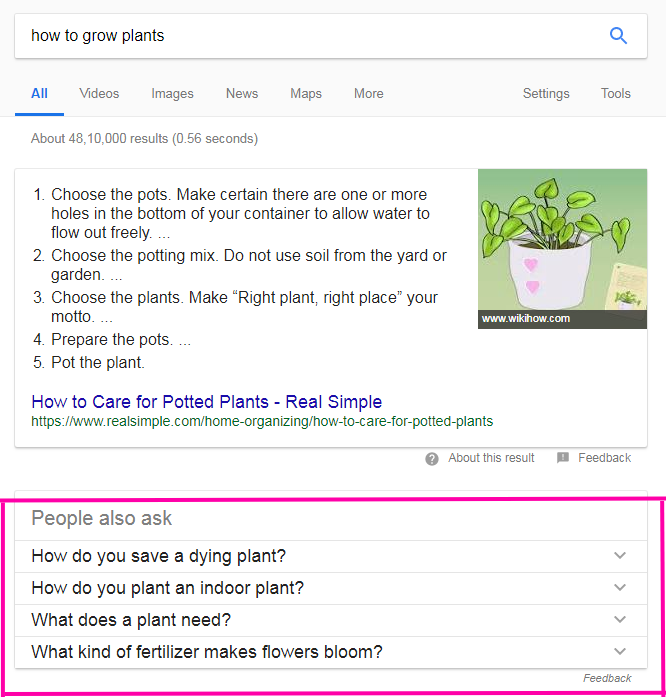The height and width of the screenshot is (697, 666).
Task: Click the italic Feedback link below questions
Action: (607, 678)
